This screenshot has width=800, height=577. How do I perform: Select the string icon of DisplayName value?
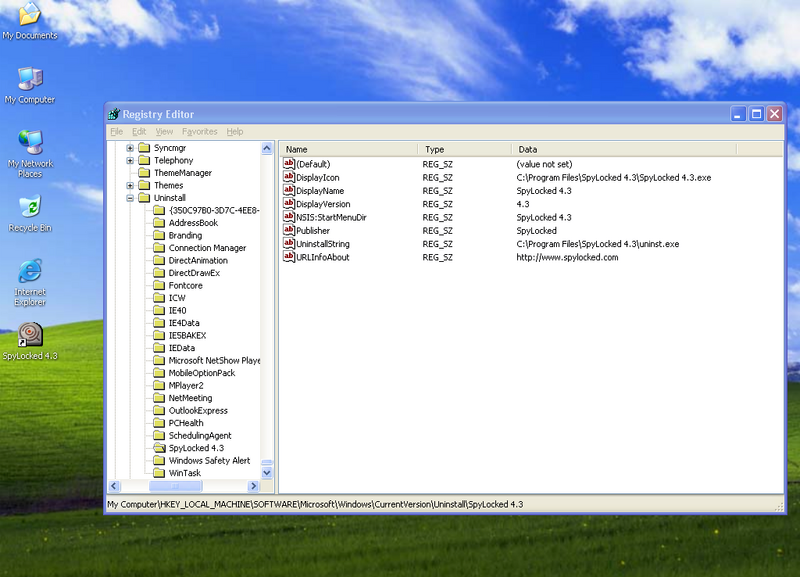[x=289, y=190]
